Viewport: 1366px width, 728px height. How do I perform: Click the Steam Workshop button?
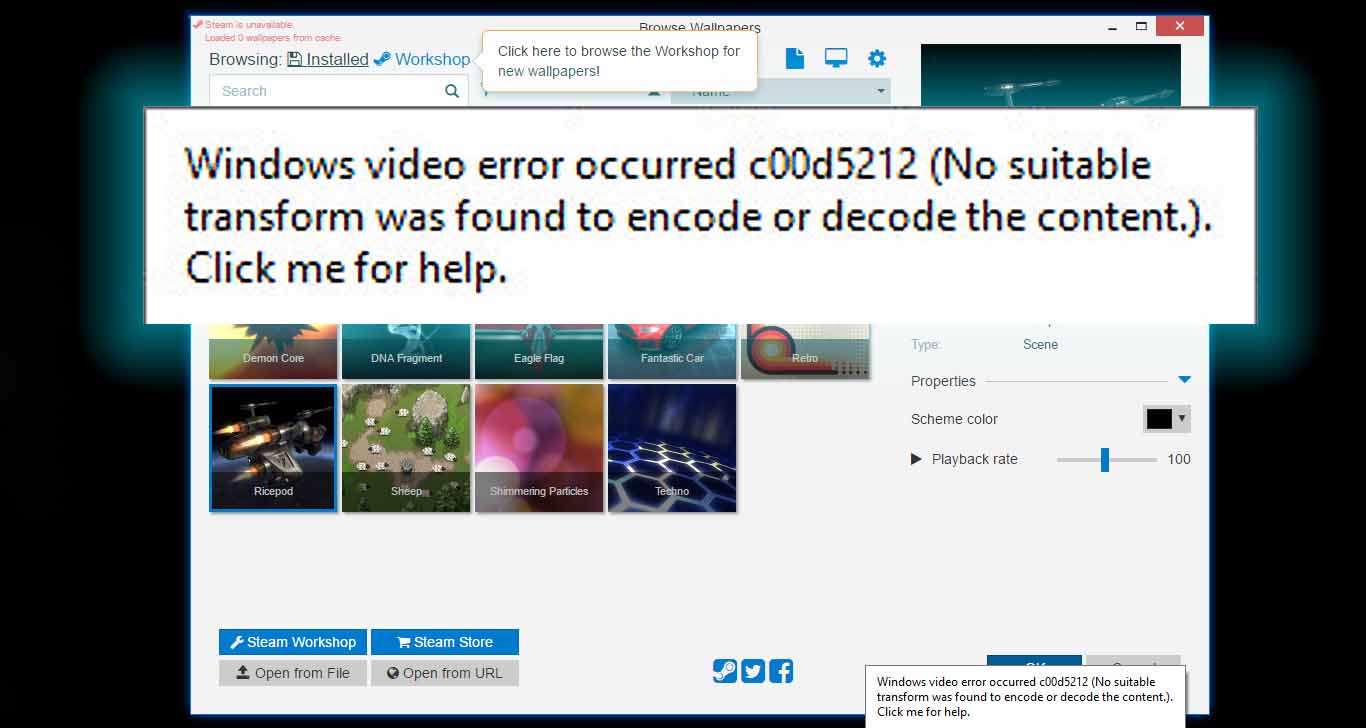click(x=293, y=642)
